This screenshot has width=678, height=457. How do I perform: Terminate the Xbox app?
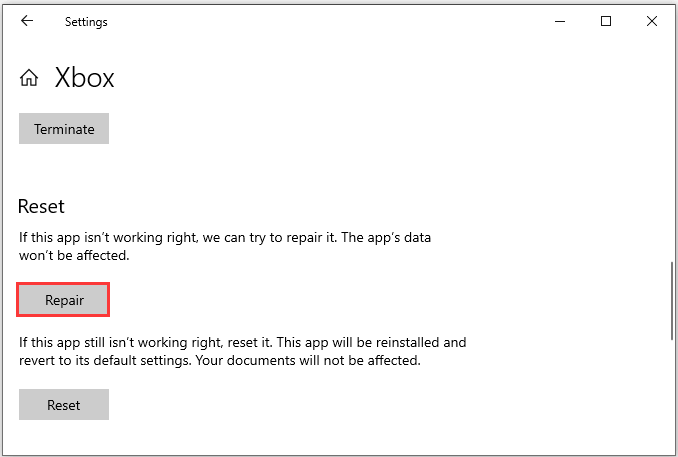point(64,128)
